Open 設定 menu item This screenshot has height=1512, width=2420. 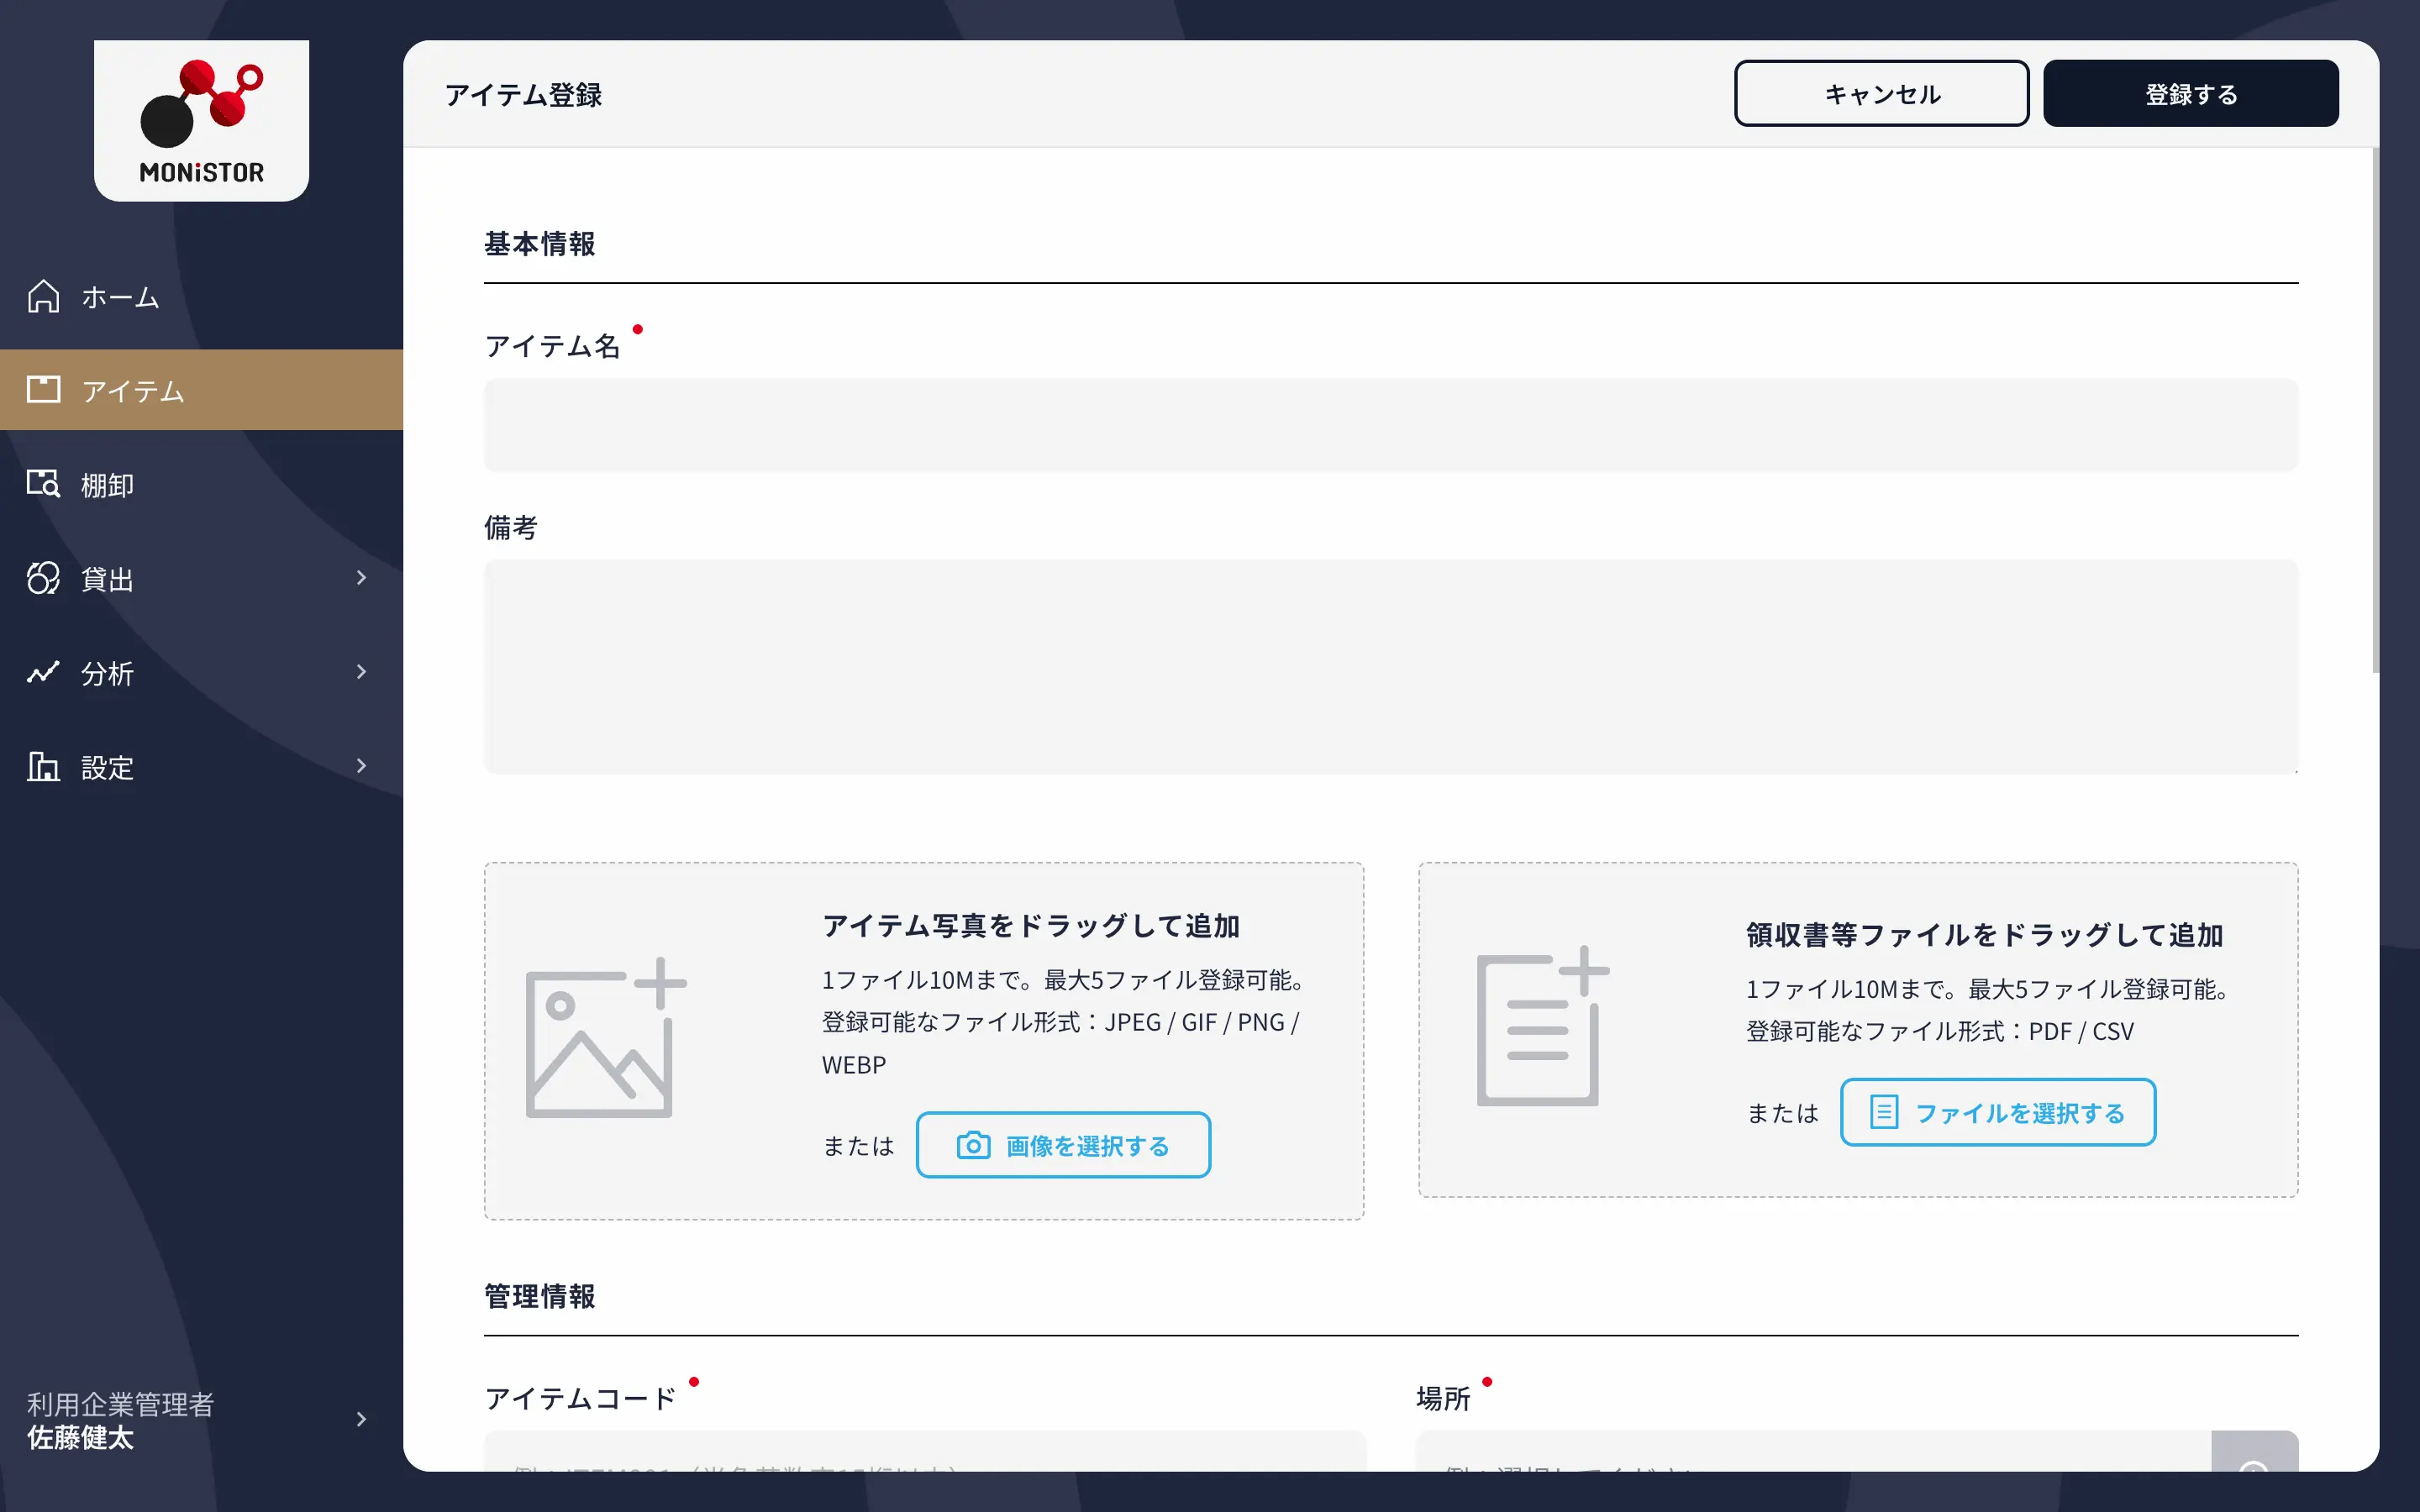click(x=201, y=766)
